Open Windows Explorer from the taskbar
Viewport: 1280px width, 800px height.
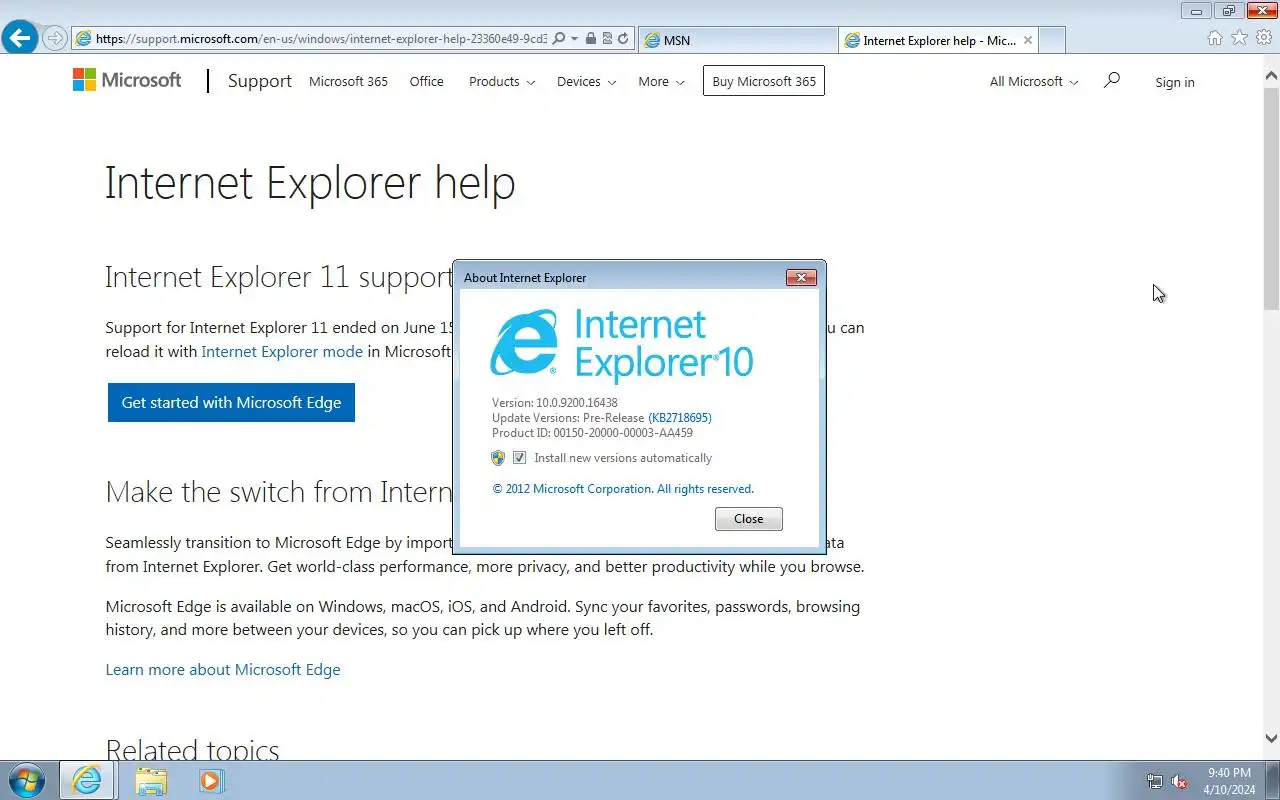pos(151,780)
